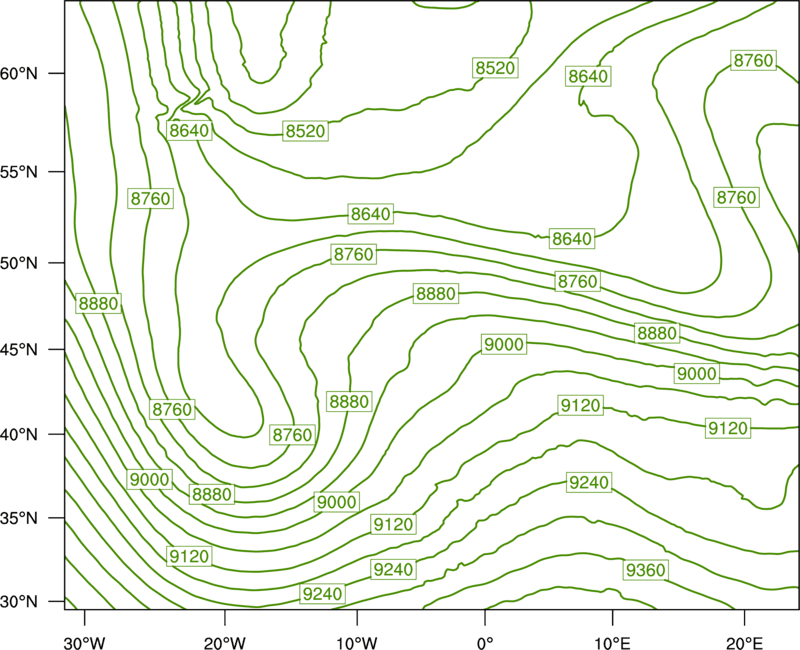Click the 0° longitude axis label

pos(485,643)
